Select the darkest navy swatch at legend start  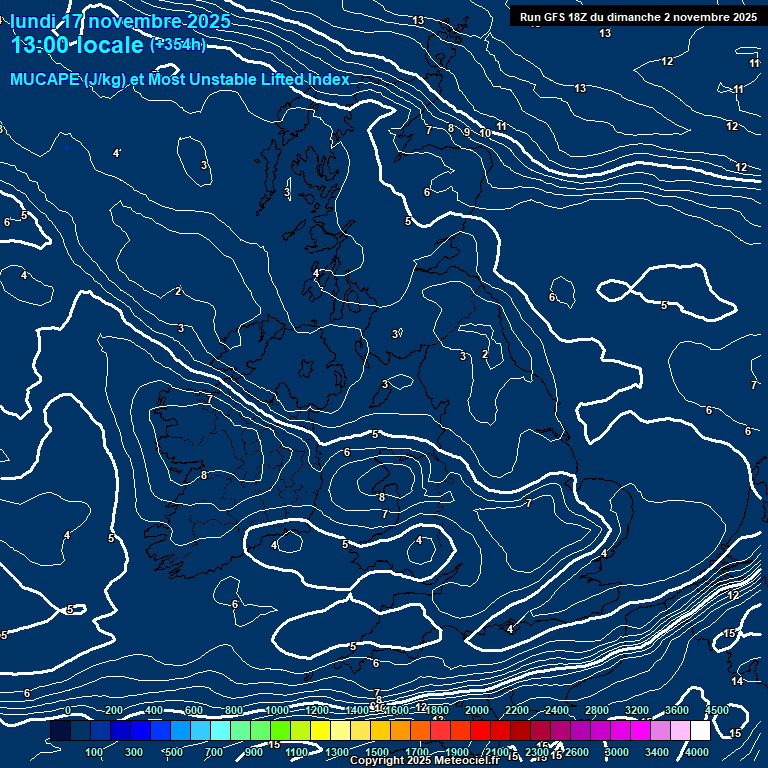[x=60, y=732]
